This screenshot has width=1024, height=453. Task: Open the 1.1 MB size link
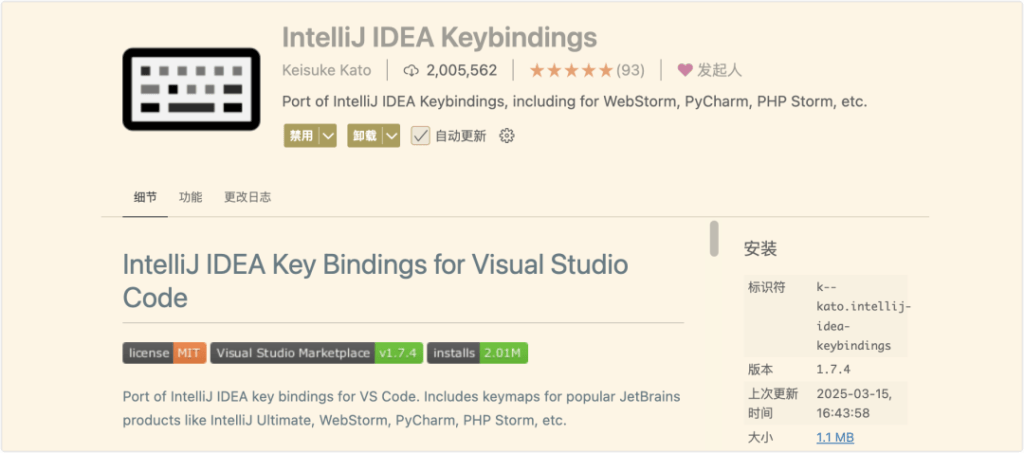[x=835, y=437]
